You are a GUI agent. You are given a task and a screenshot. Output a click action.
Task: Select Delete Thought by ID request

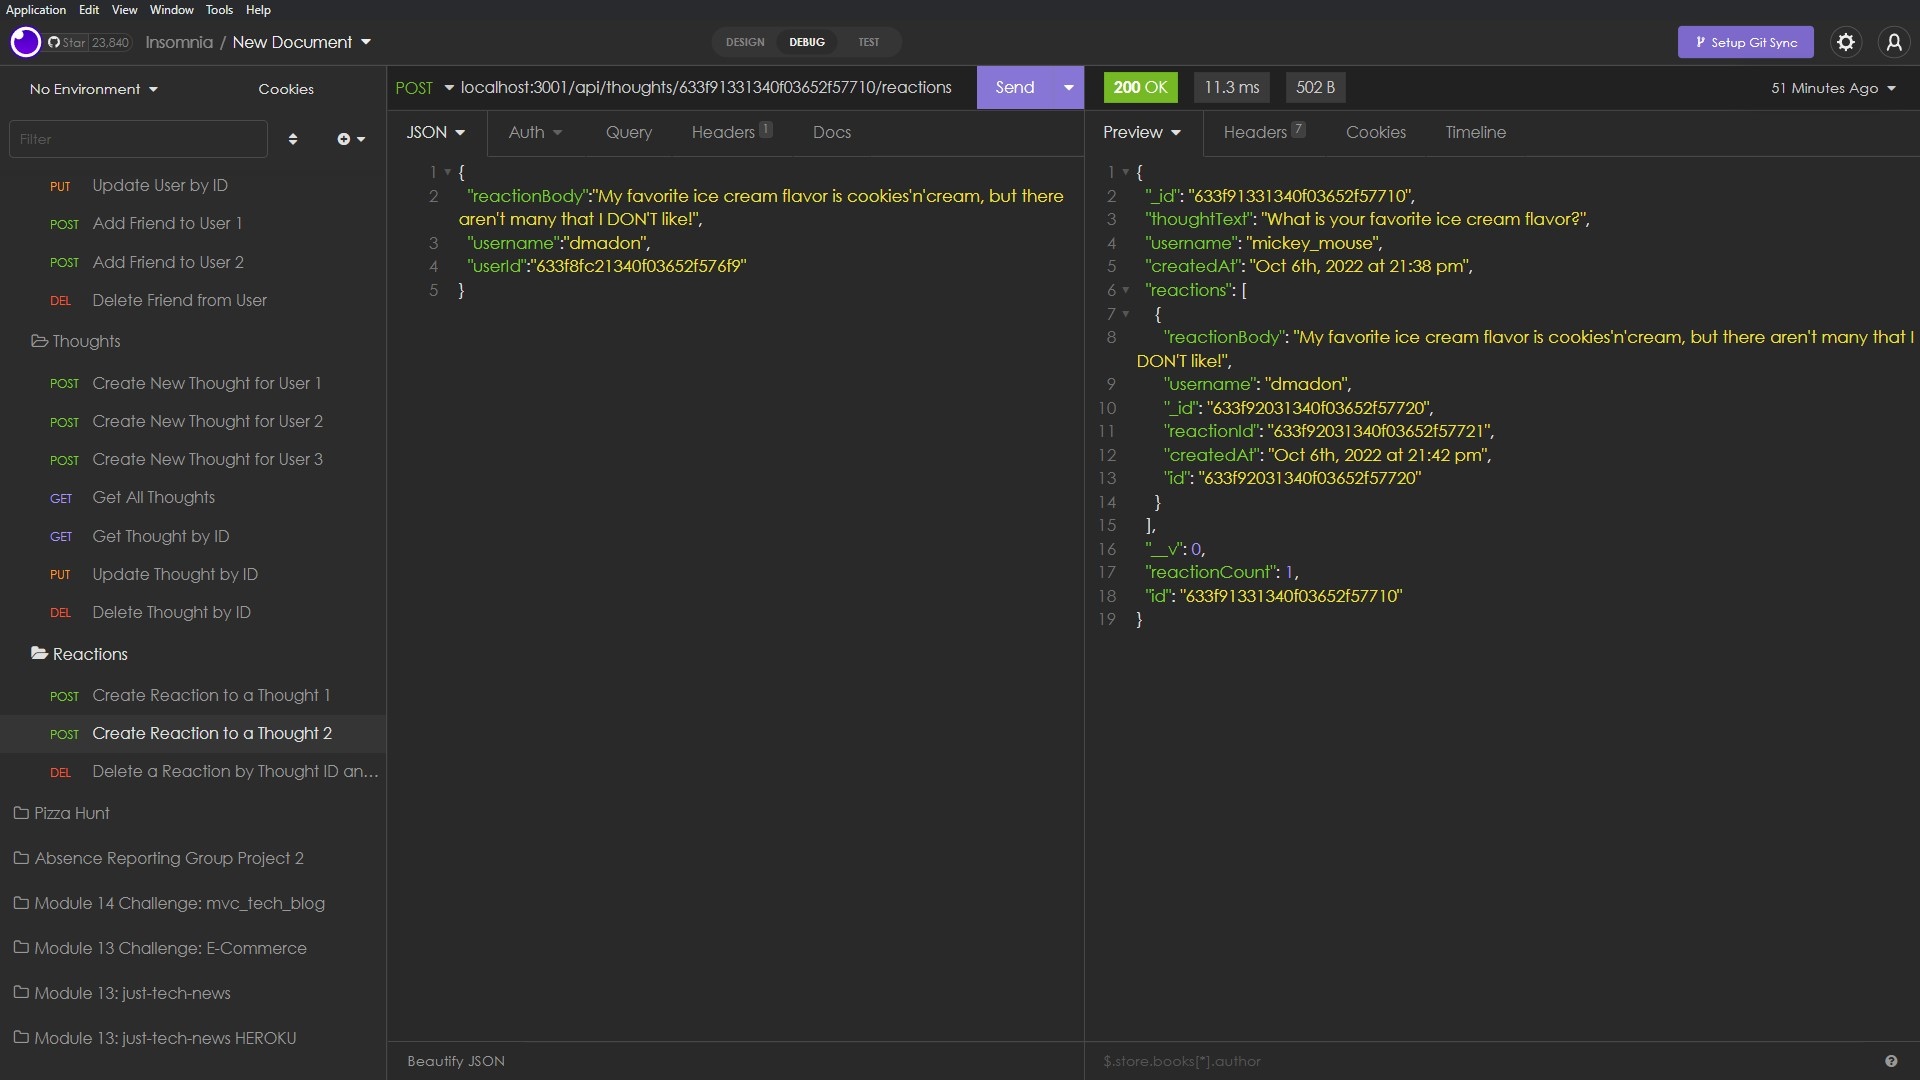click(193, 612)
